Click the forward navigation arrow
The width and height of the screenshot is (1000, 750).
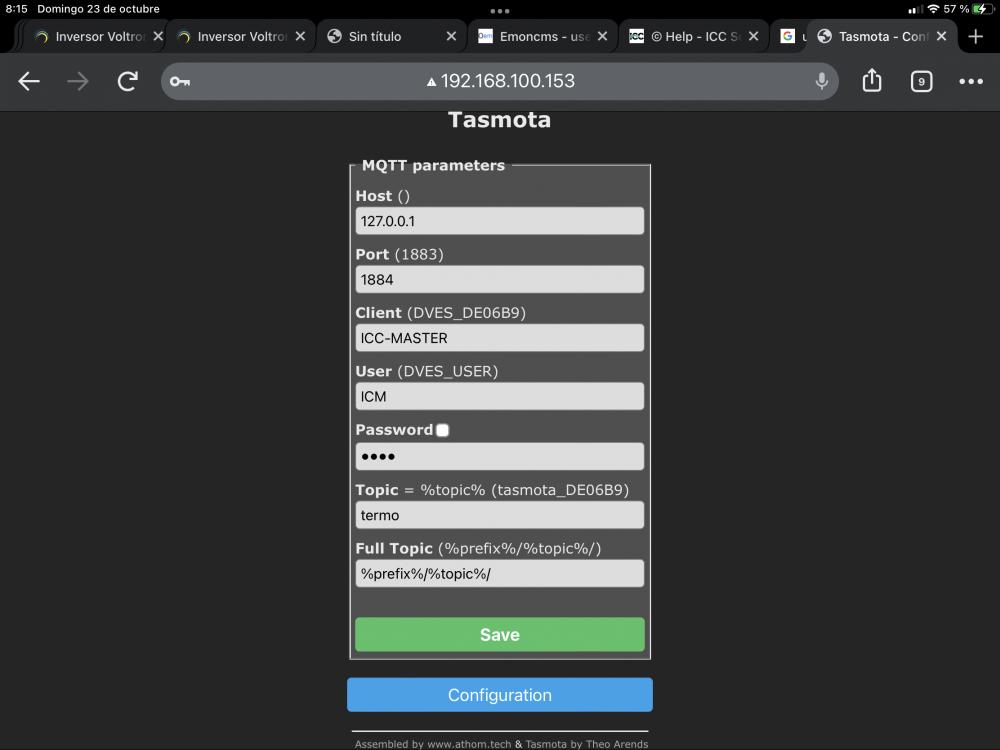(78, 81)
